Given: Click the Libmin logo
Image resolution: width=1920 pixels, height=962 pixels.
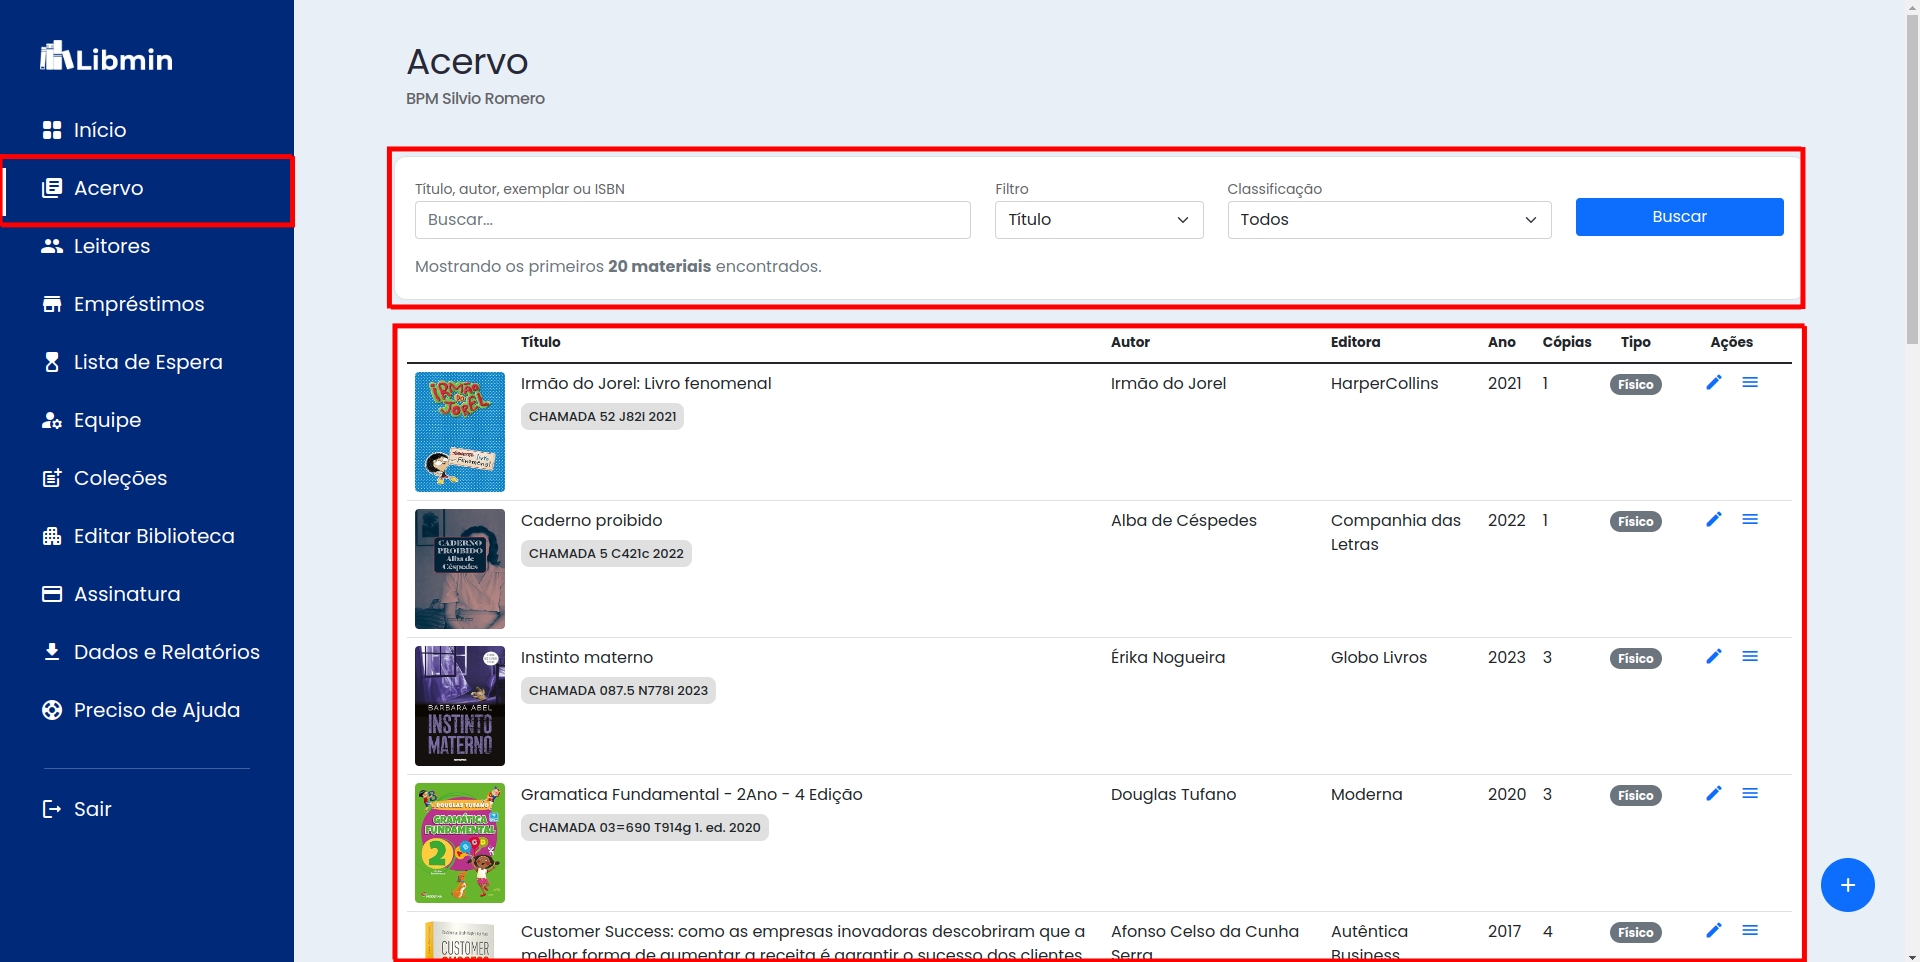Looking at the screenshot, I should click(106, 58).
